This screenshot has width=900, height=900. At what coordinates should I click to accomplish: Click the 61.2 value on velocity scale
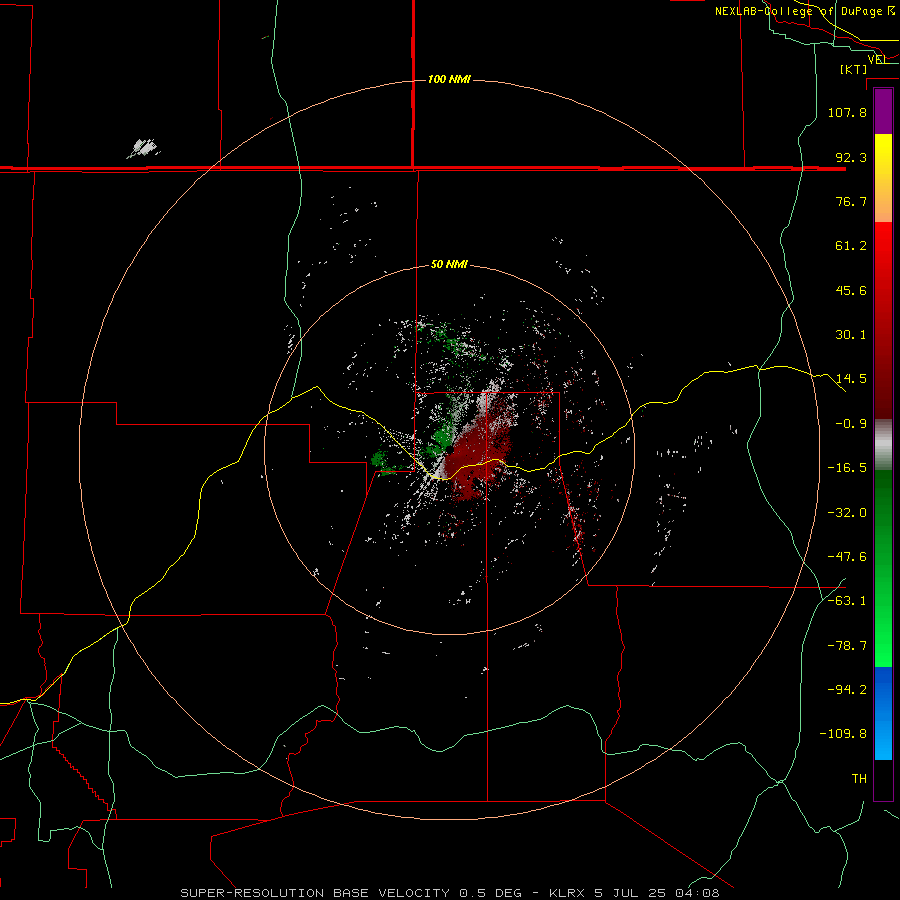pos(851,246)
